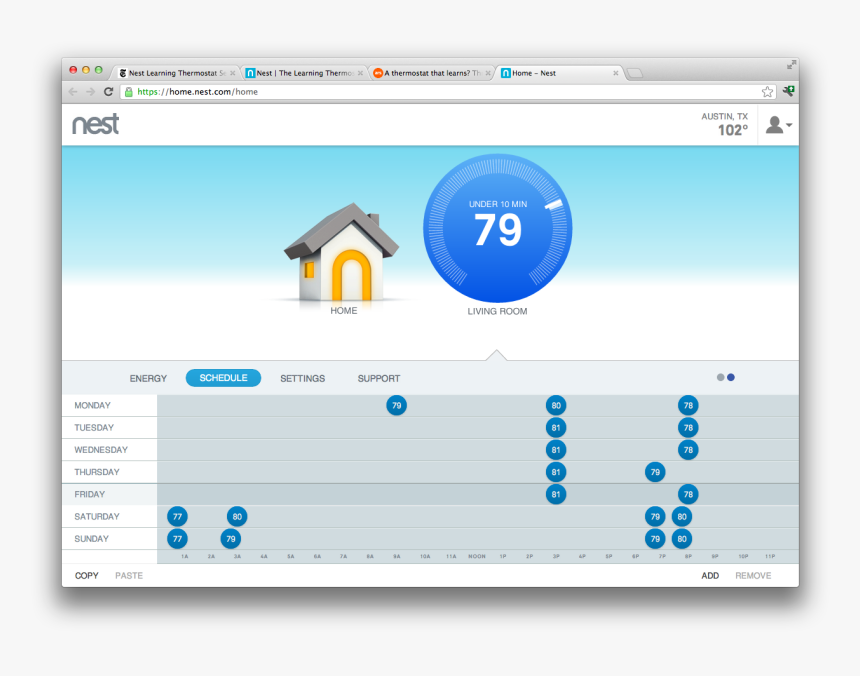
Task: Select the Wednesday row label
Action: click(x=101, y=450)
